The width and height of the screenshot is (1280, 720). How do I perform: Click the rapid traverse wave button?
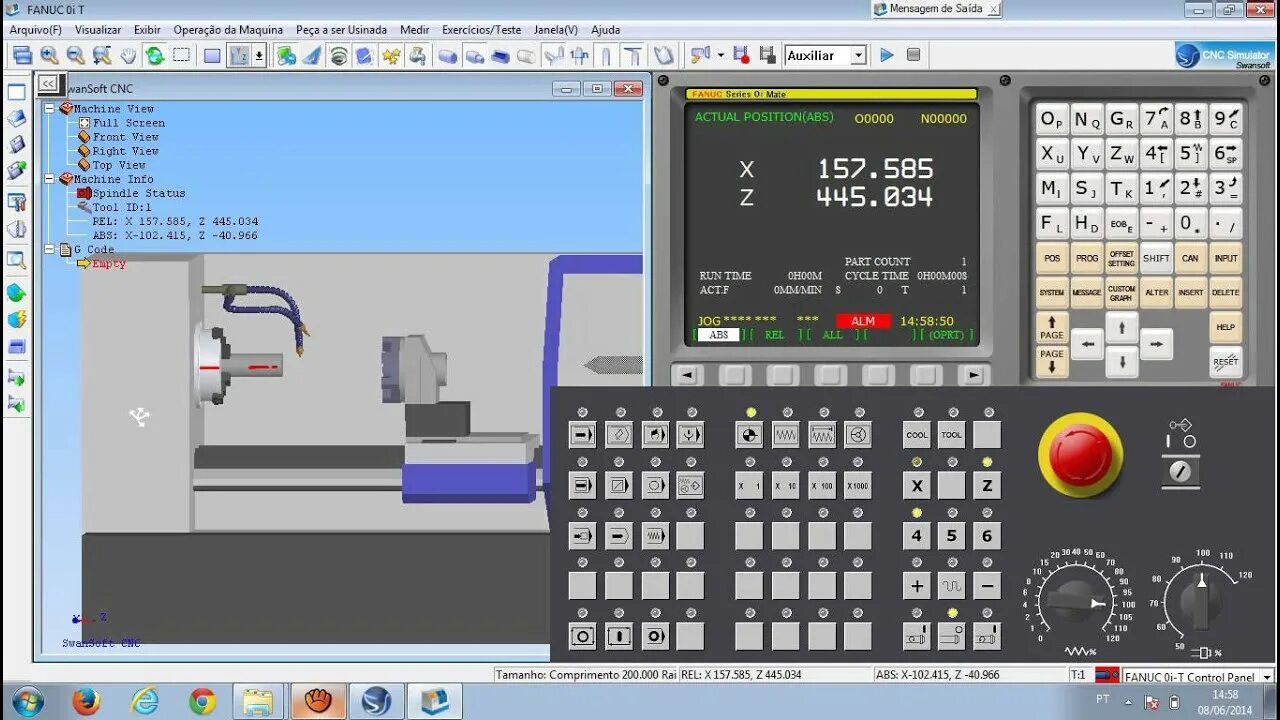951,587
